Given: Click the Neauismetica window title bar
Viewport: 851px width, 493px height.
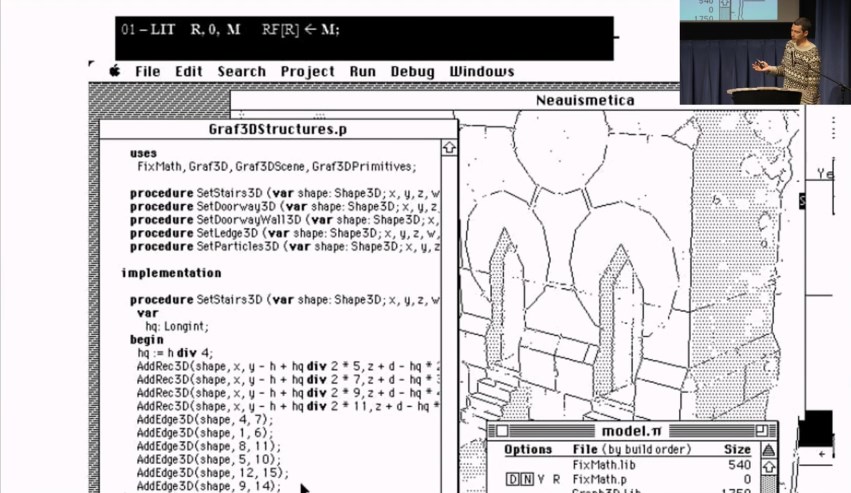Looking at the screenshot, I should click(x=585, y=100).
